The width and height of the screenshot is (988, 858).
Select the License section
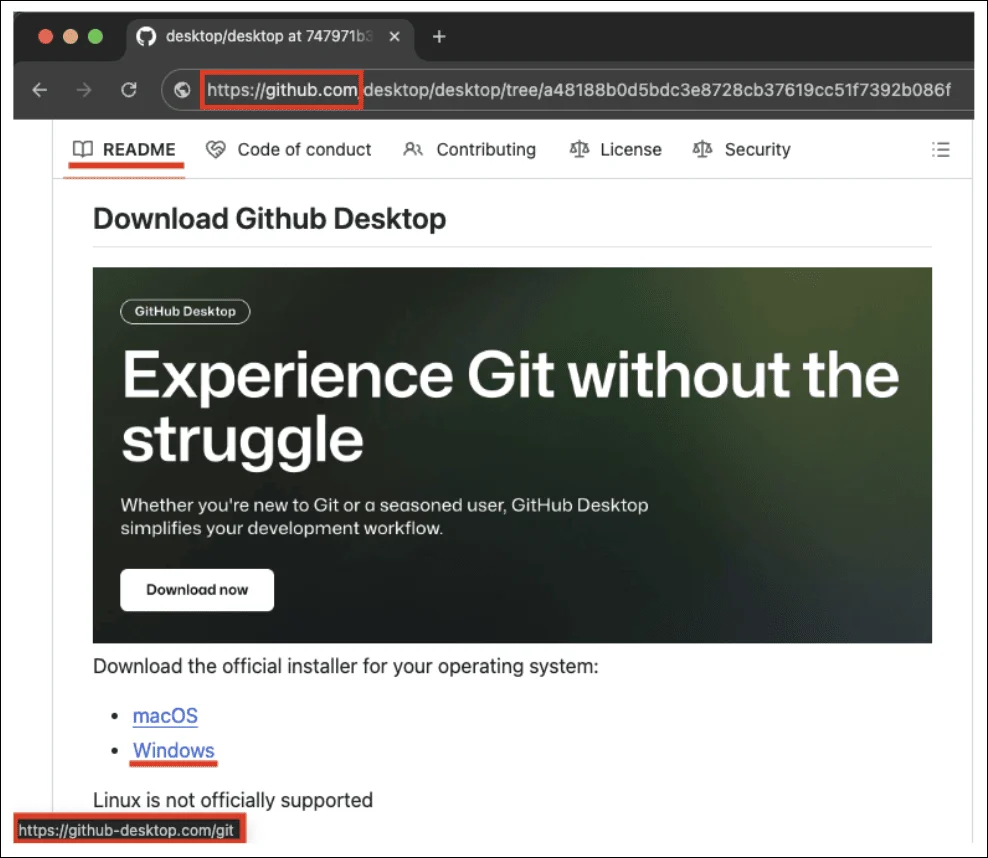tap(630, 148)
